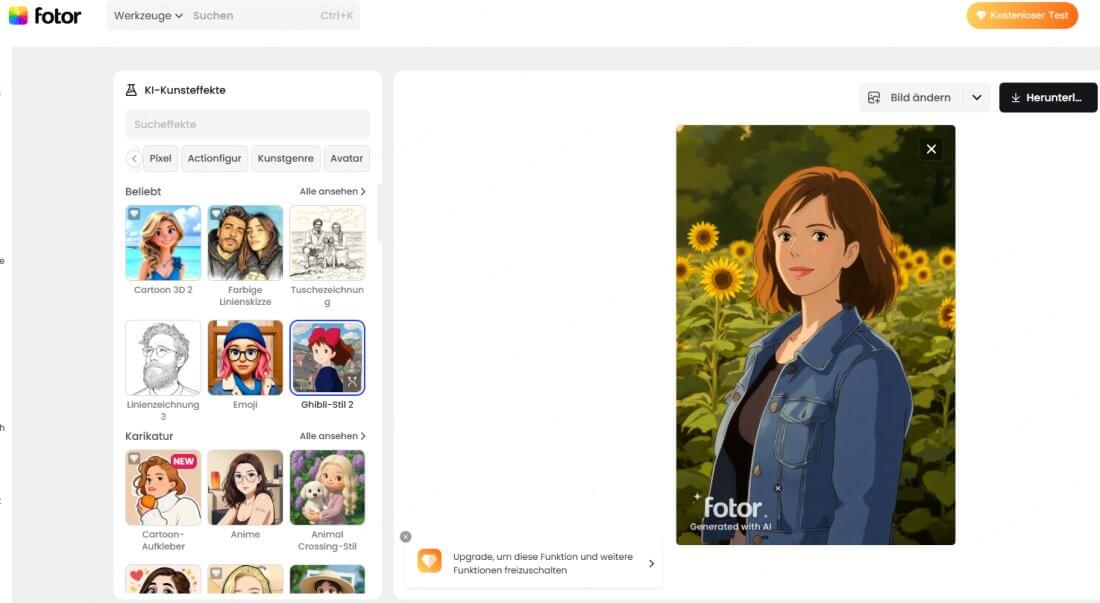Select the Kunstgenre category chip

click(286, 158)
